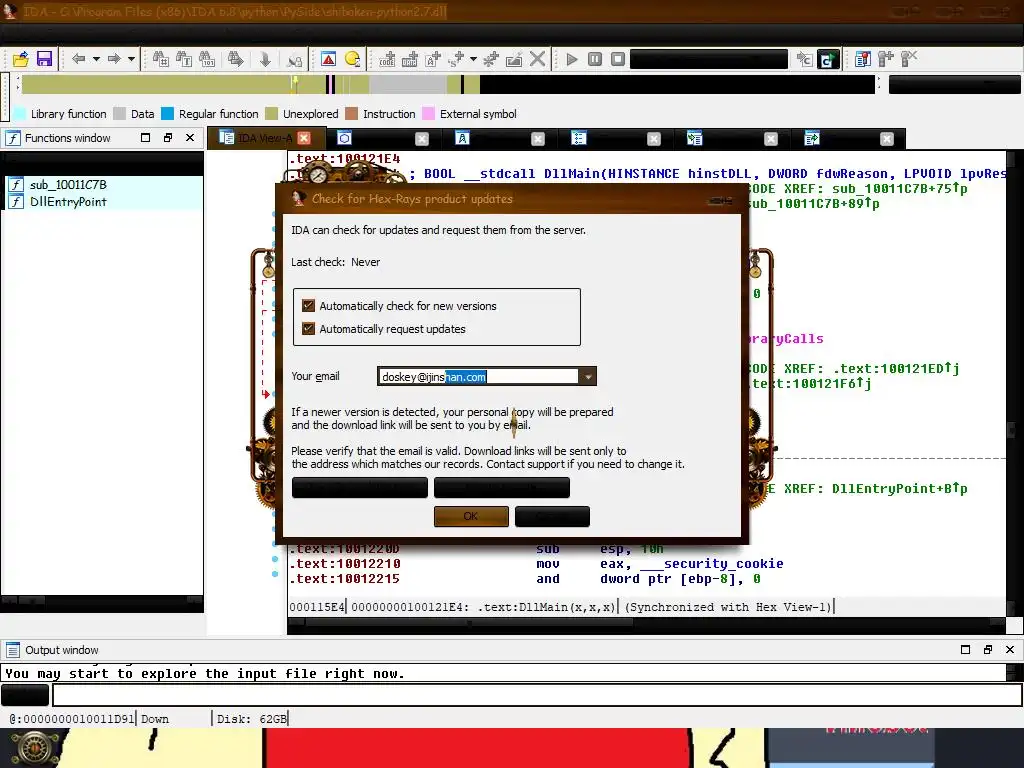Click the steampunk Start button on taskbar
Screen dimensions: 1024x768
[x=35, y=748]
